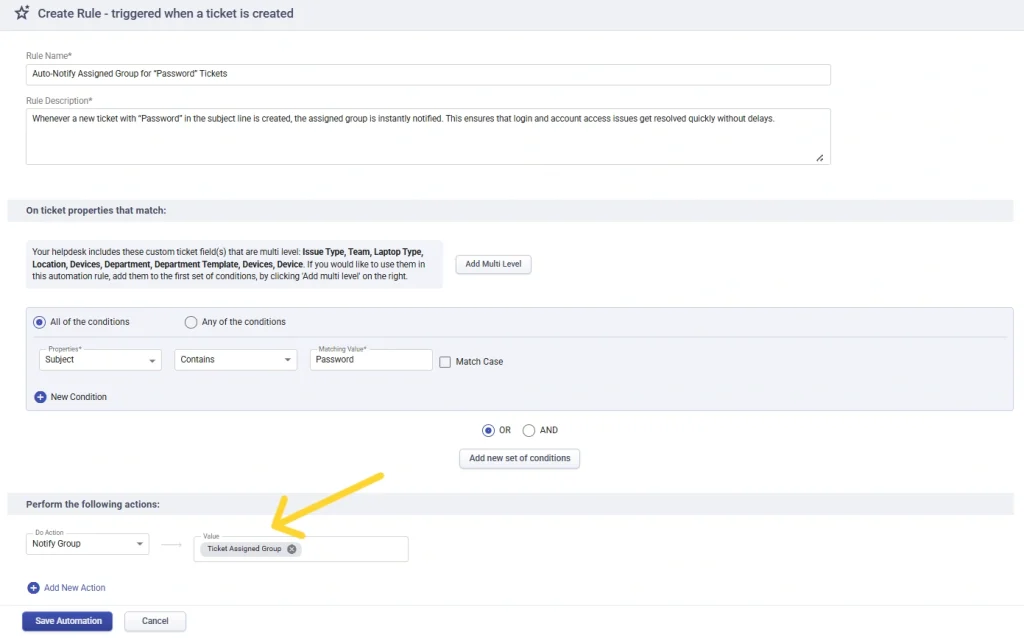Viewport: 1024px width, 638px height.
Task: Click 'Add new set of conditions' button
Action: coord(519,458)
